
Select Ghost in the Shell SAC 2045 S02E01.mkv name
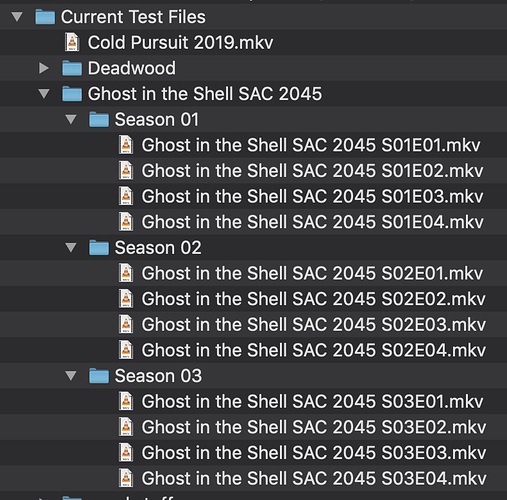coord(312,274)
